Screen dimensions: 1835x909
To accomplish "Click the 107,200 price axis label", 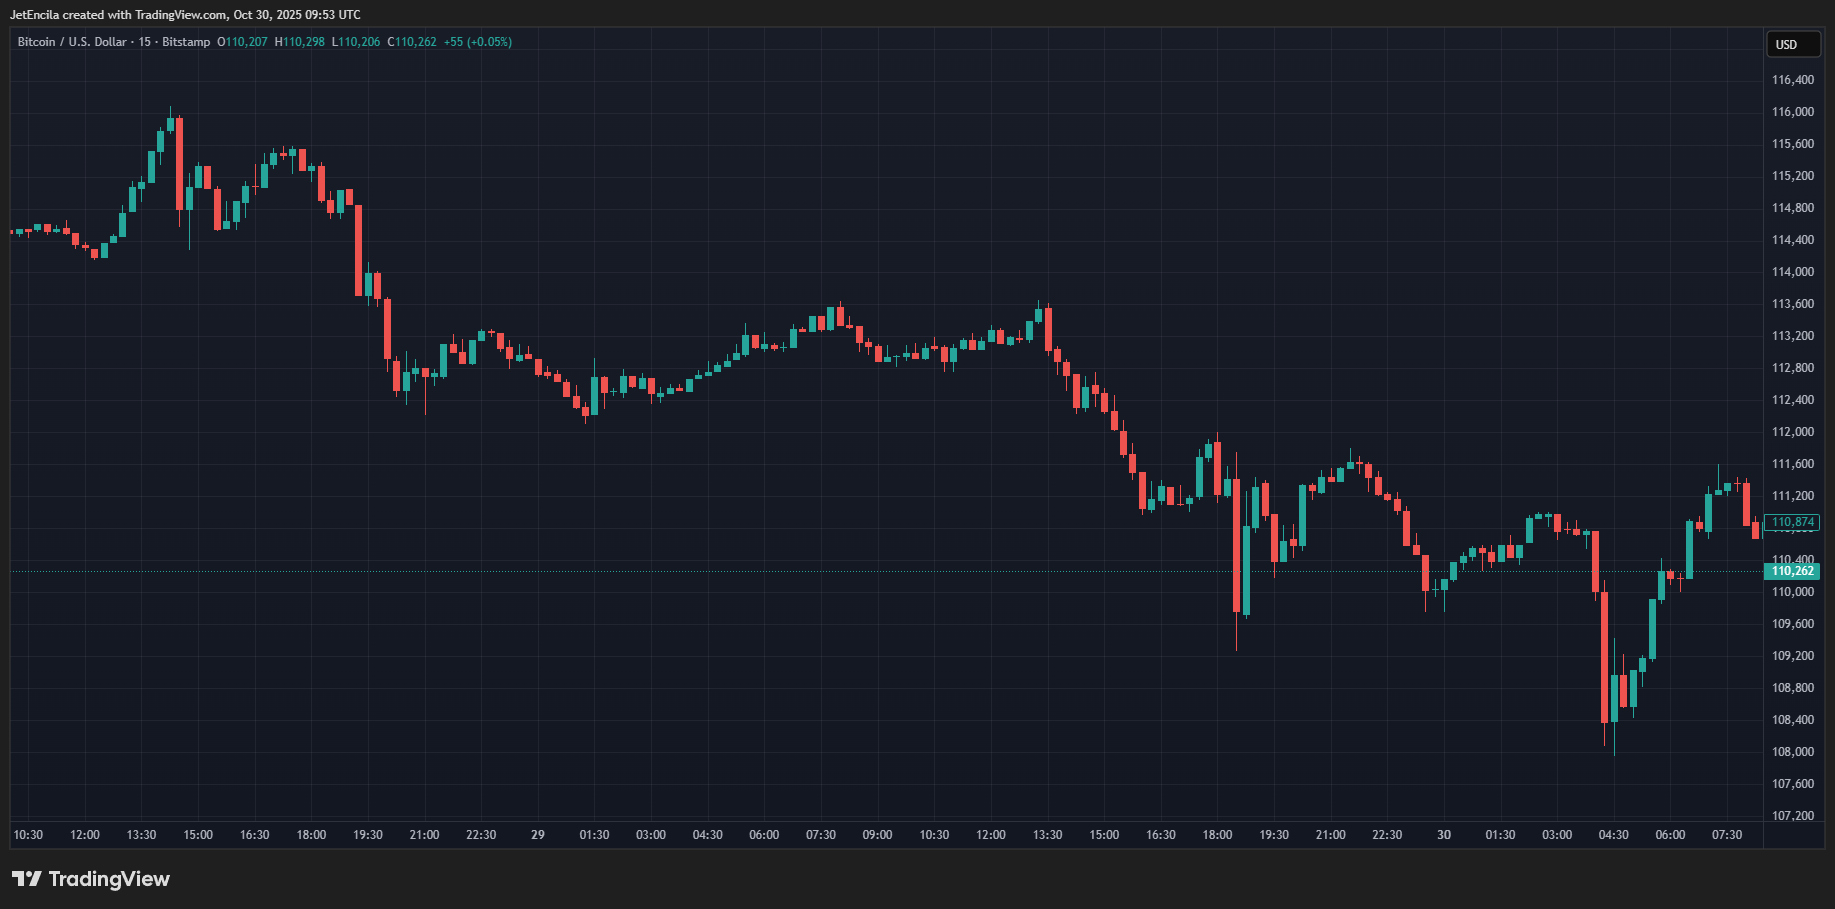I will click(x=1792, y=816).
